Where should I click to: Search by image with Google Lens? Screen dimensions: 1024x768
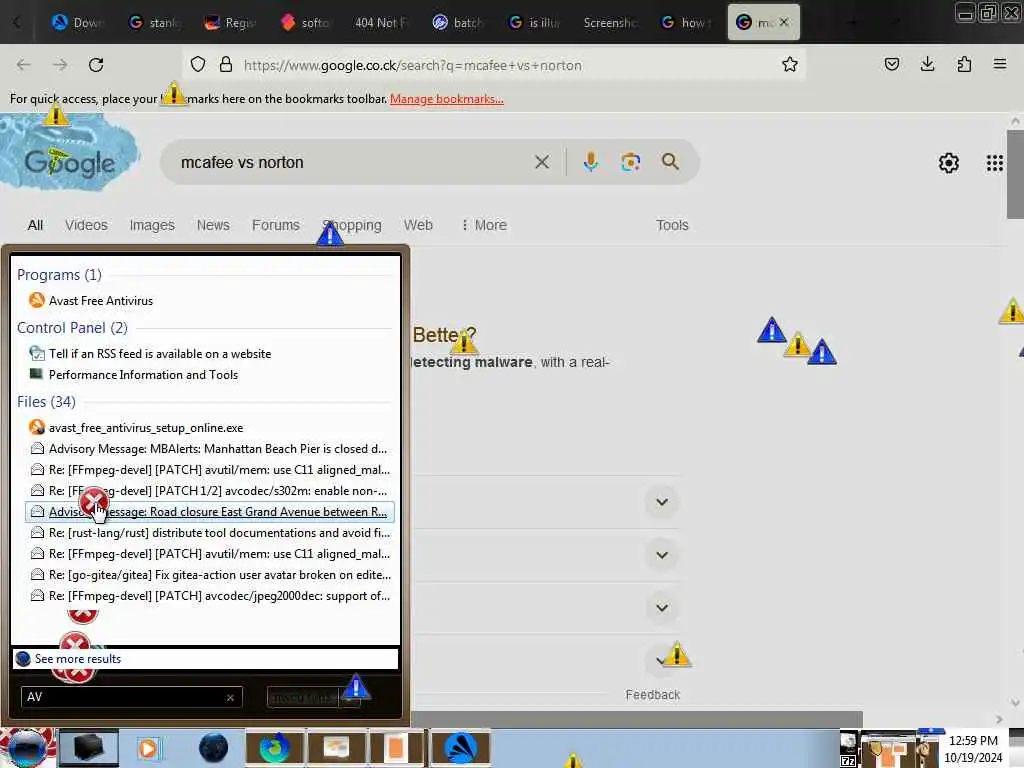(x=630, y=162)
